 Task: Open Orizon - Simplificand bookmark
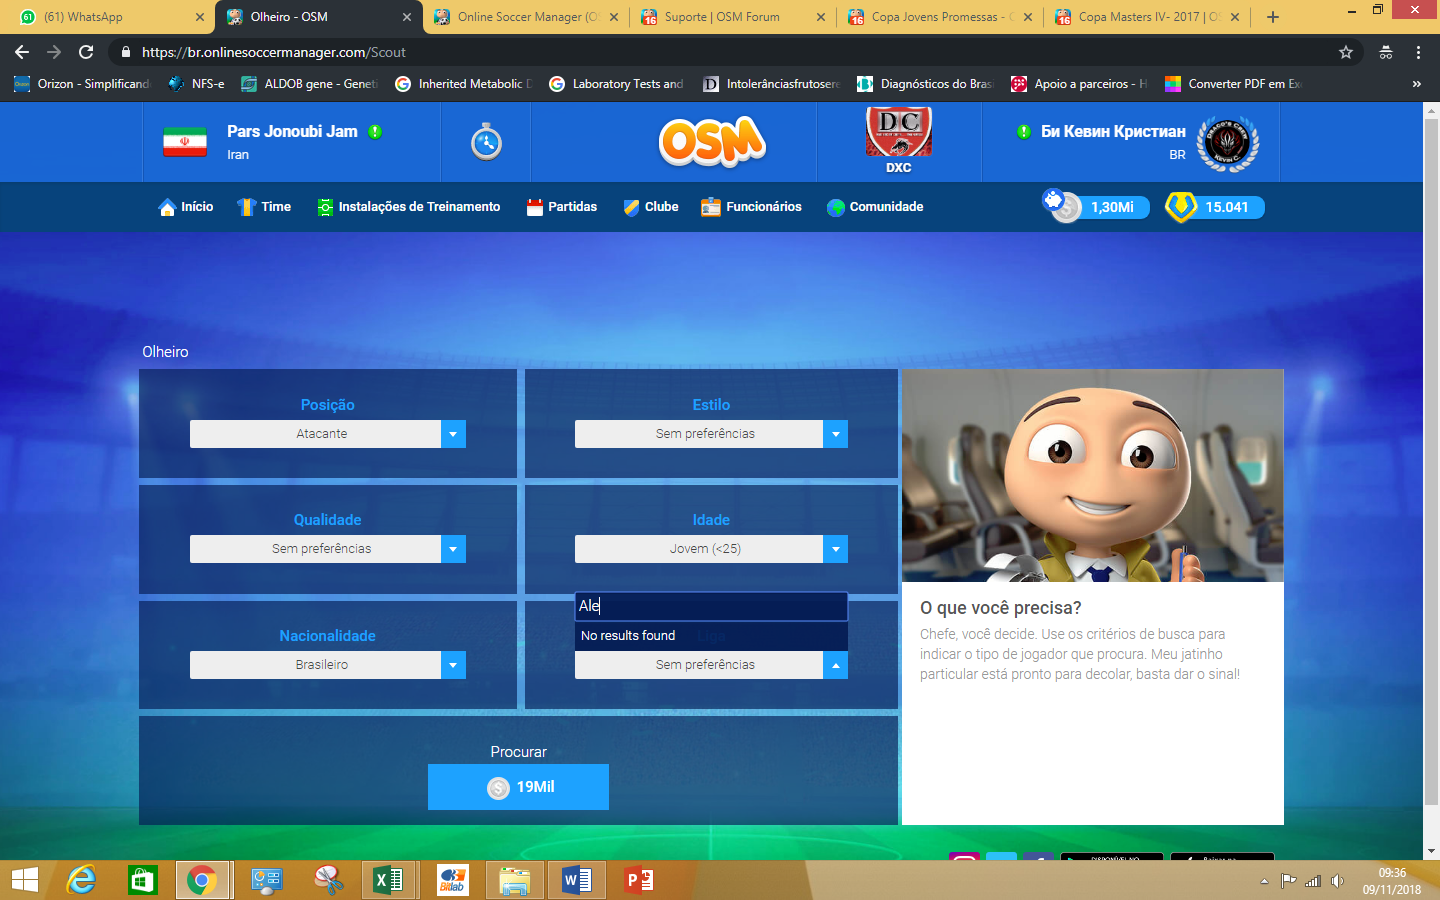coord(82,84)
